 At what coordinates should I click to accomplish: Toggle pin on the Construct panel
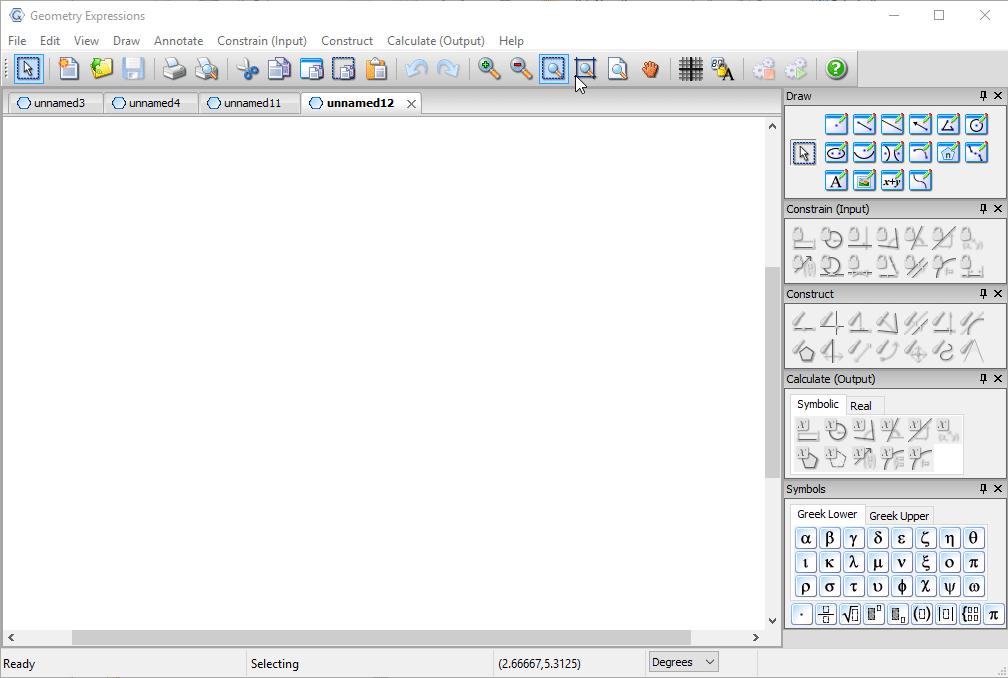coord(983,294)
